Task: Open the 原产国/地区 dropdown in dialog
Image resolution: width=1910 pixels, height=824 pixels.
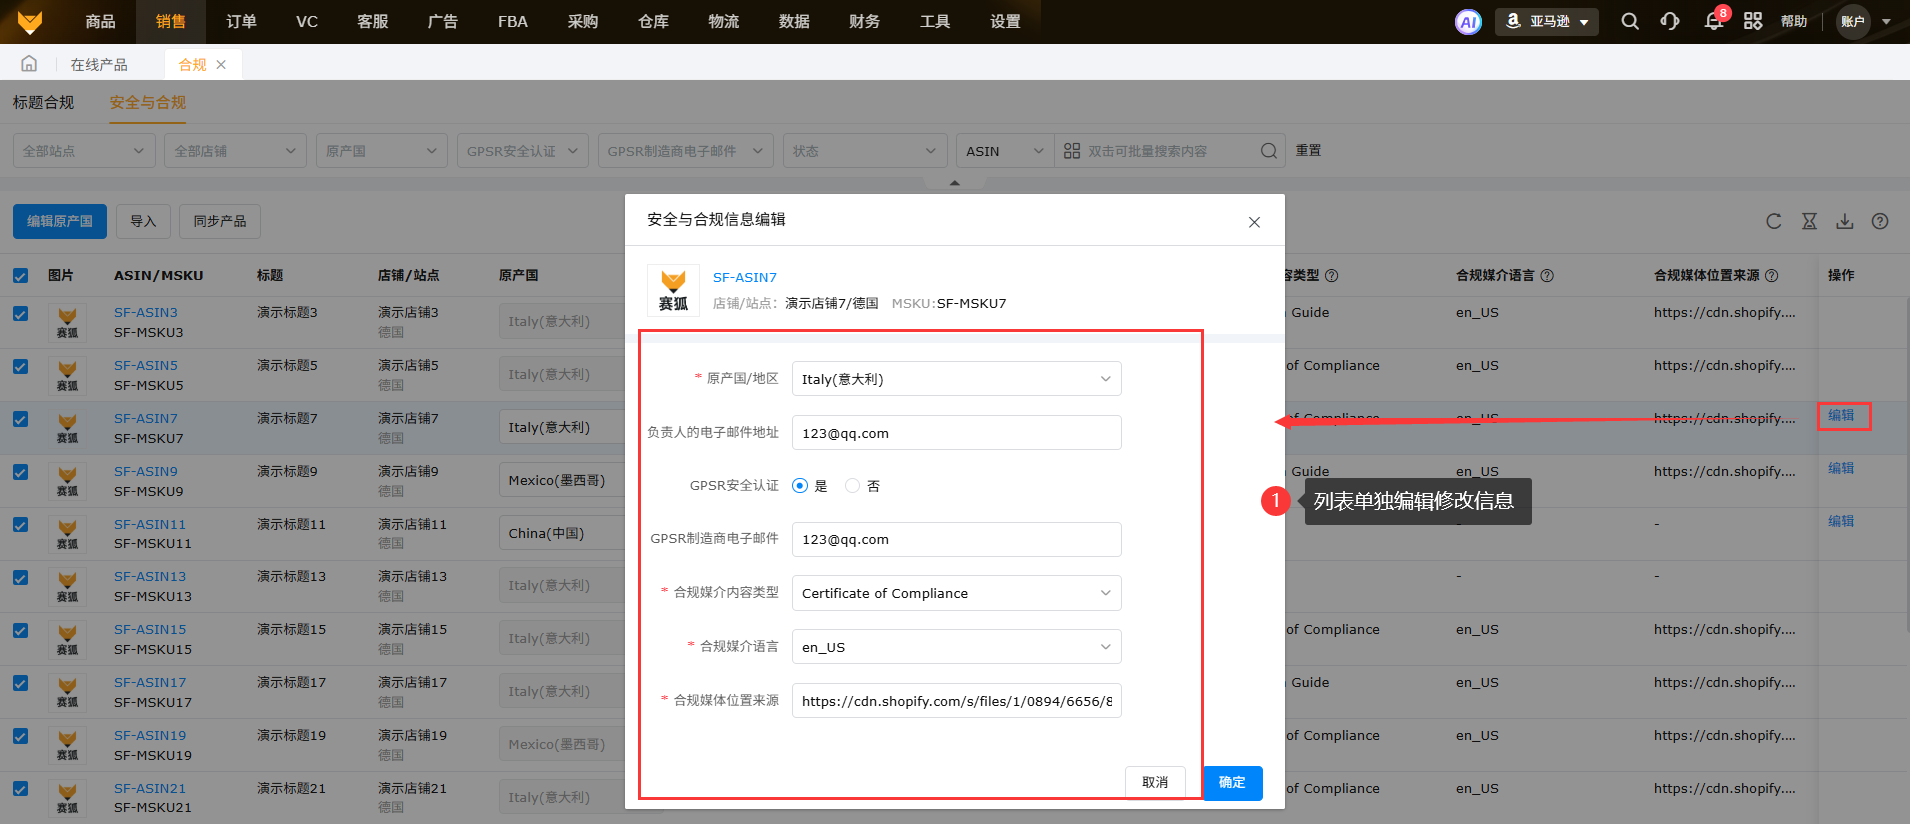Action: pyautogui.click(x=956, y=379)
